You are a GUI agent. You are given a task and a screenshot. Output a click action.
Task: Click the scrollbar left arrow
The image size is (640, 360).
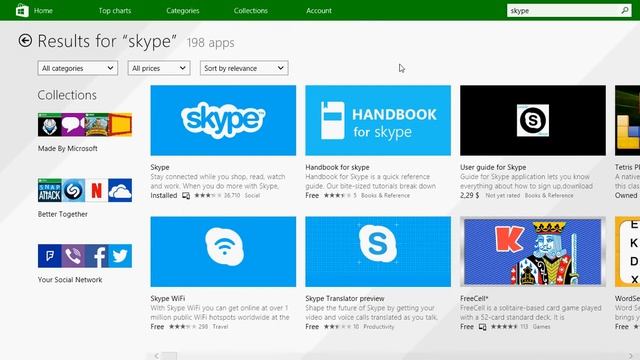(x=157, y=356)
